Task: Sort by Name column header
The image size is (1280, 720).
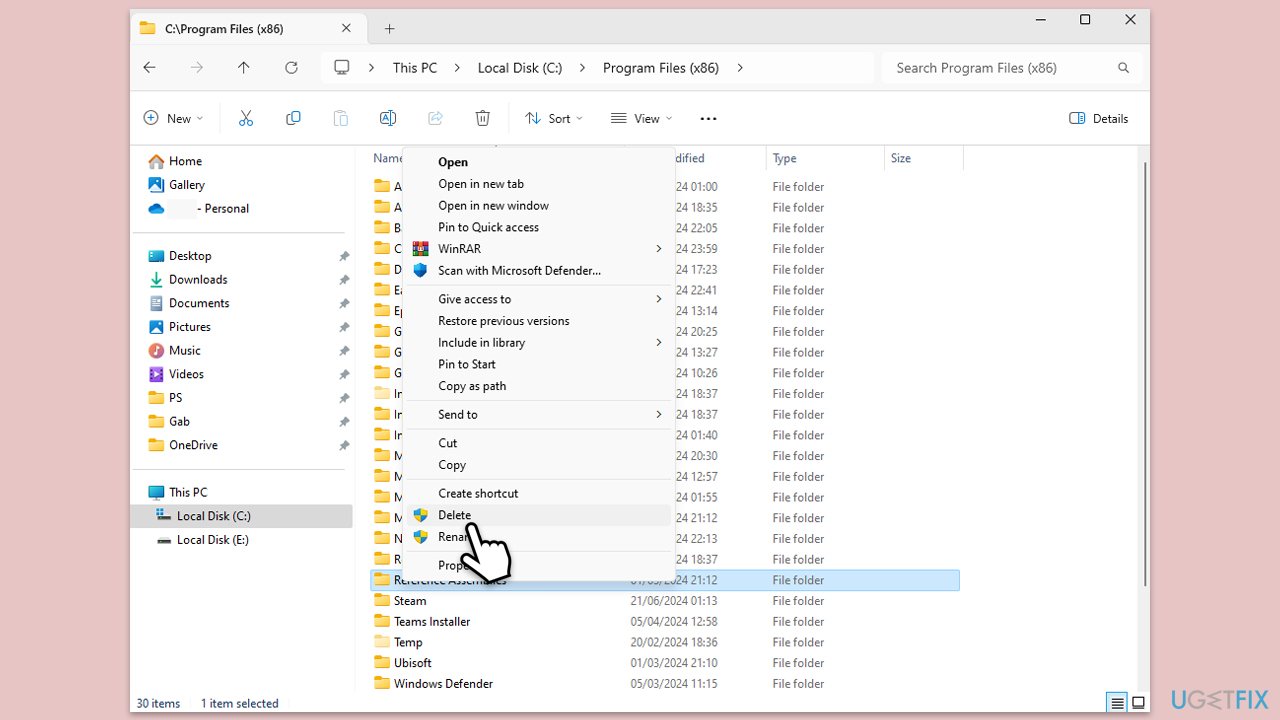Action: coord(387,158)
